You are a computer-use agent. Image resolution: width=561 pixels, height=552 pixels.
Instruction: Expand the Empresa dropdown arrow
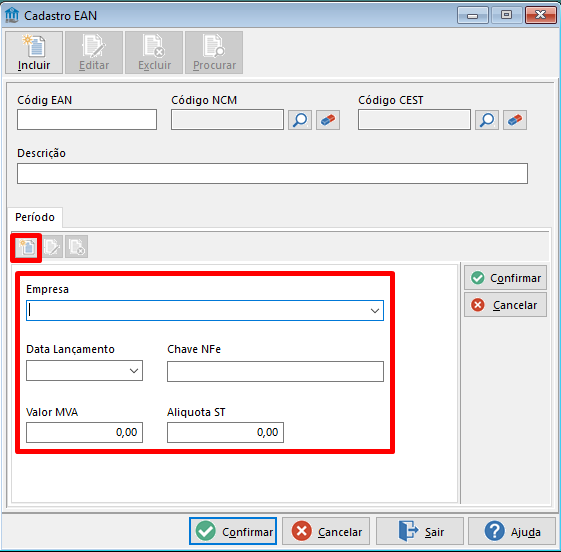tap(375, 311)
